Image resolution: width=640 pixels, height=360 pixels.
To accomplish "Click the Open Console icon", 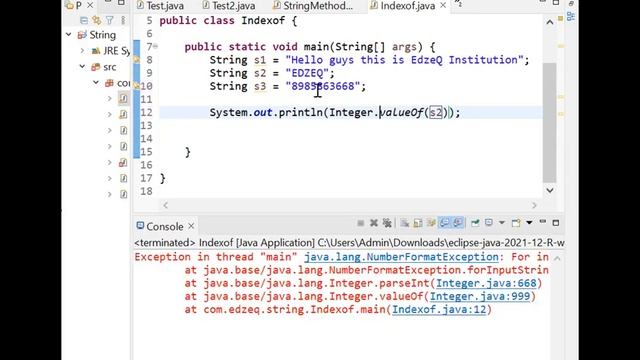I will [x=516, y=223].
